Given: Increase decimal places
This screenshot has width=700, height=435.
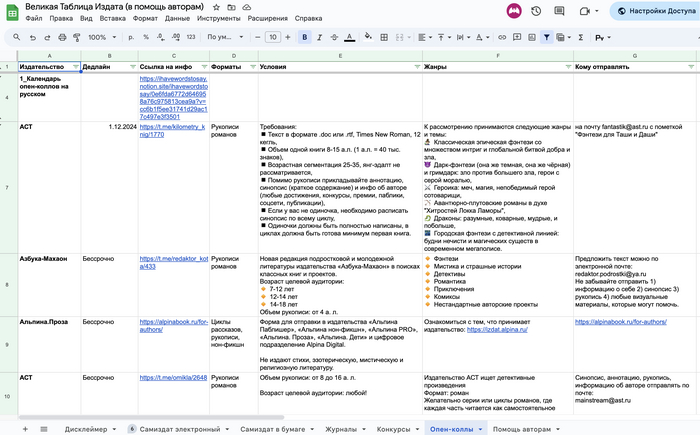Looking at the screenshot, I should pyautogui.click(x=176, y=38).
